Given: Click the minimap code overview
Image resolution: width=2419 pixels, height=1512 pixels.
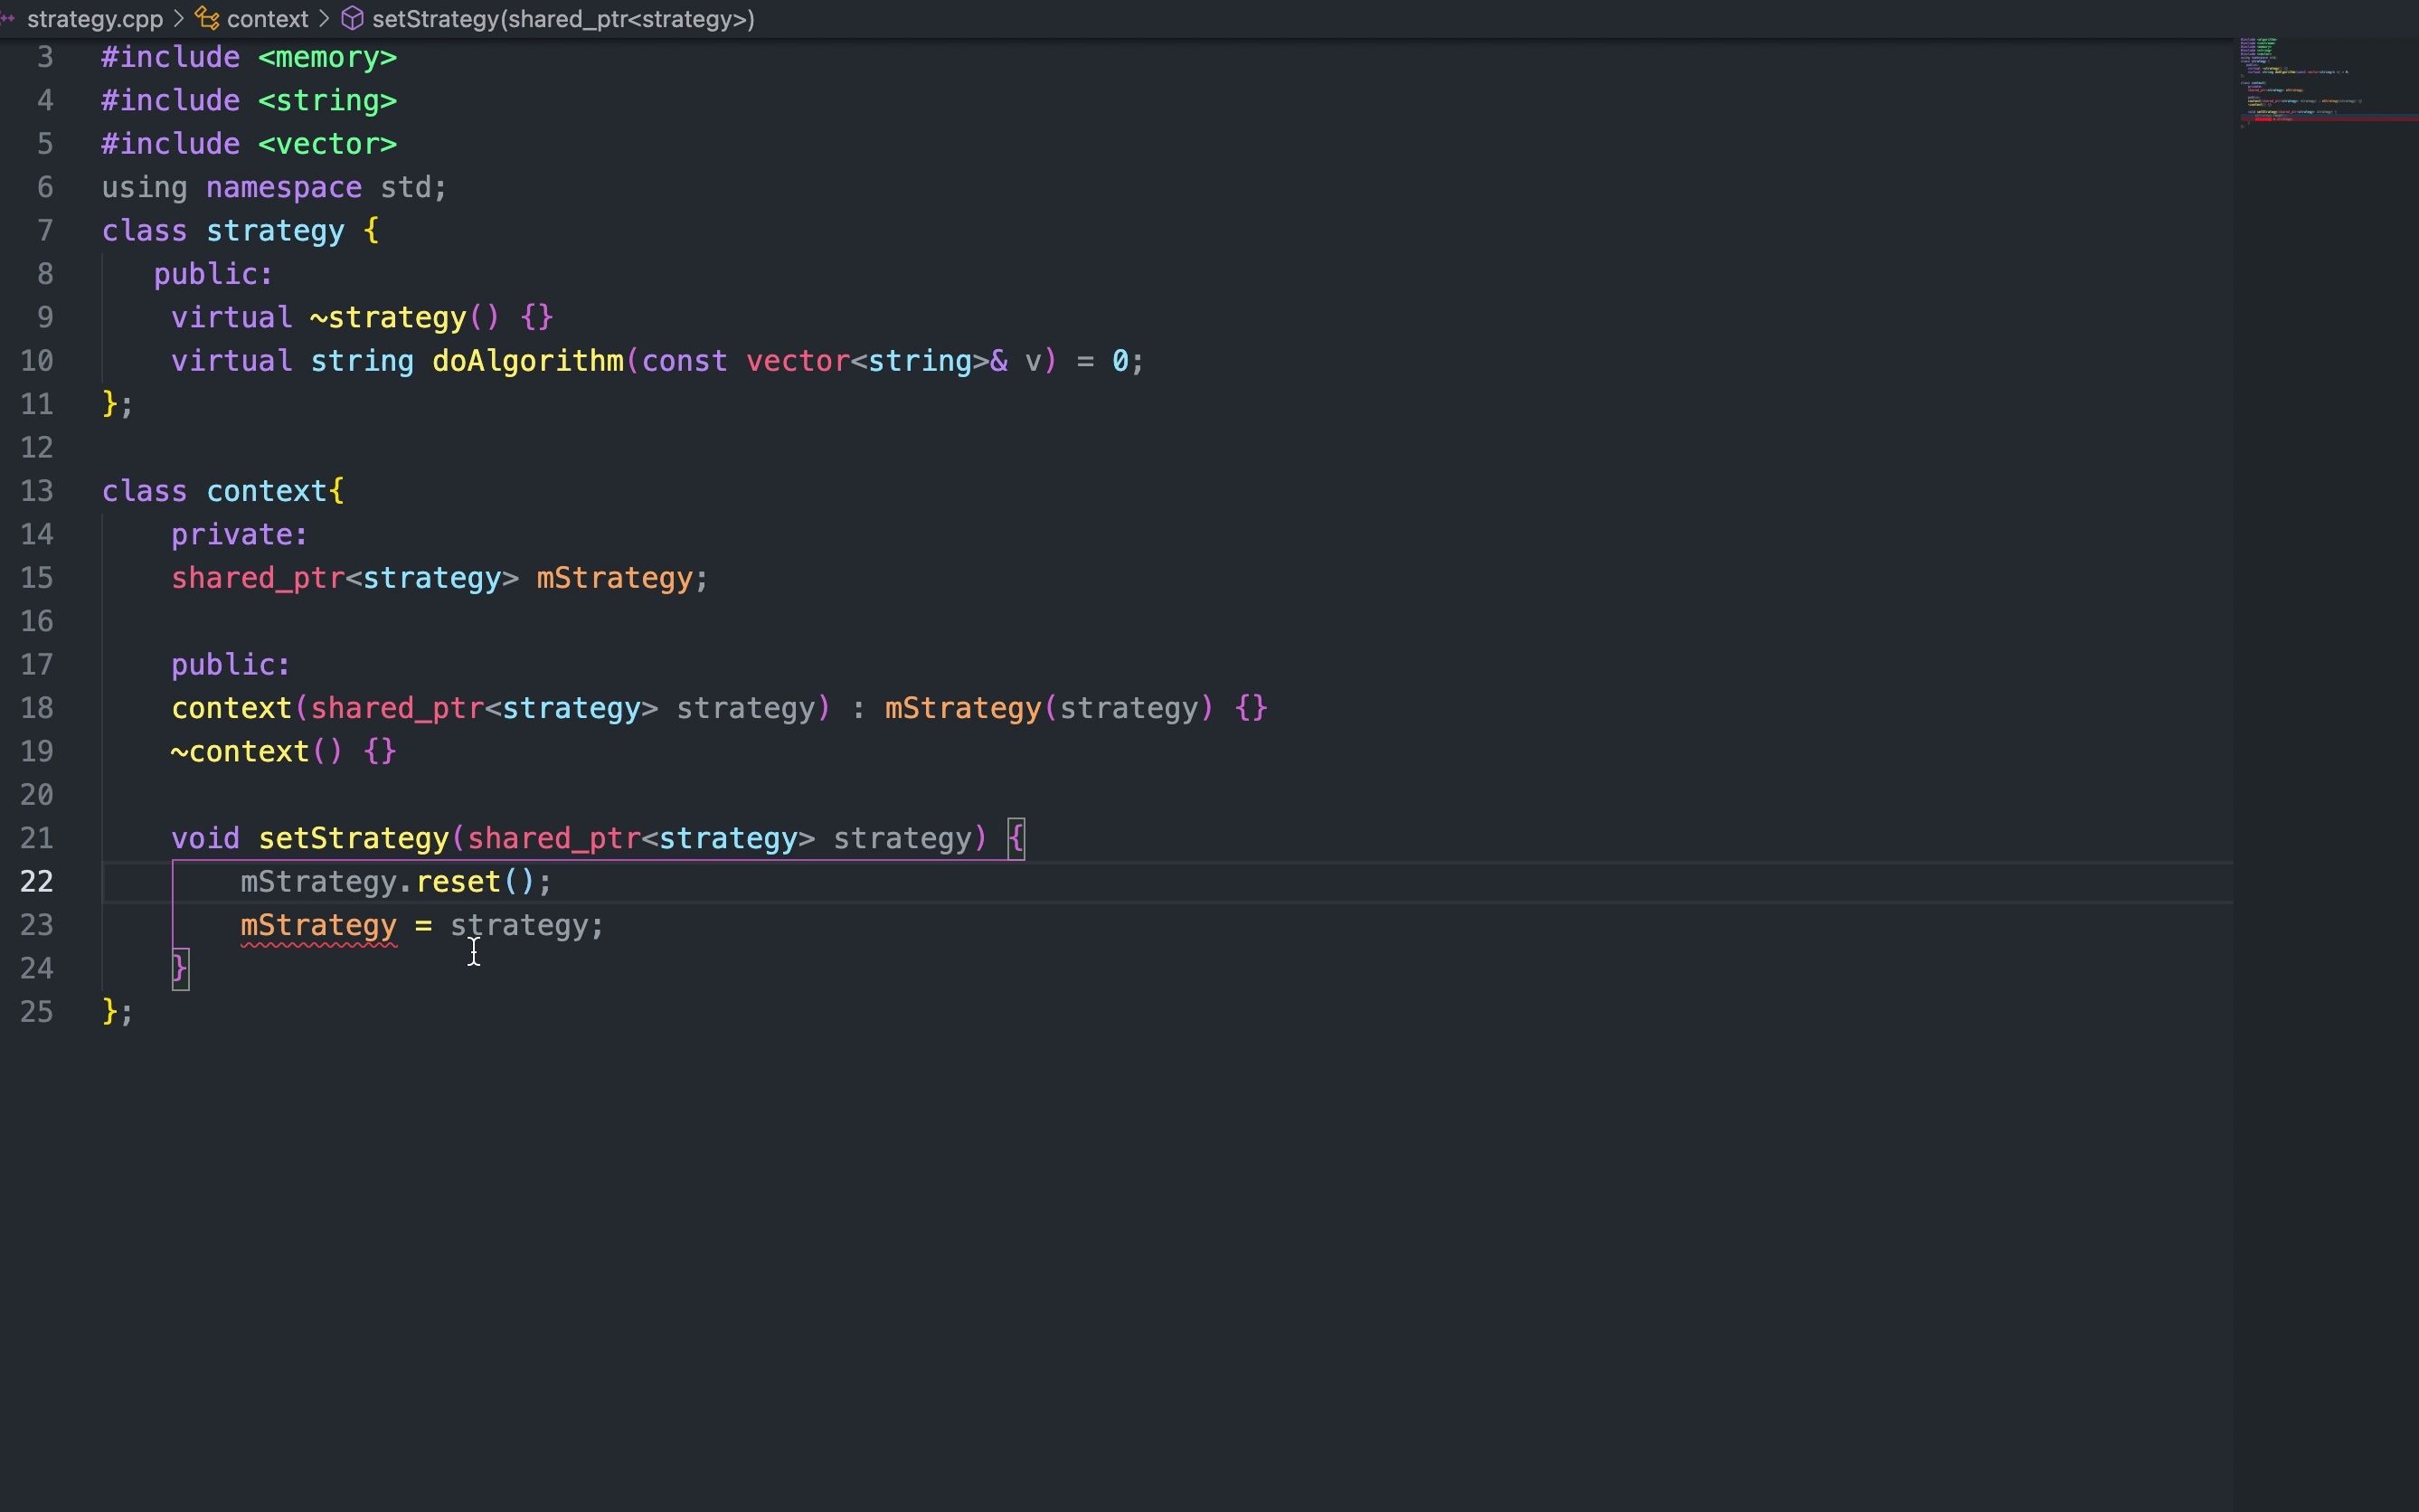Looking at the screenshot, I should (2300, 80).
